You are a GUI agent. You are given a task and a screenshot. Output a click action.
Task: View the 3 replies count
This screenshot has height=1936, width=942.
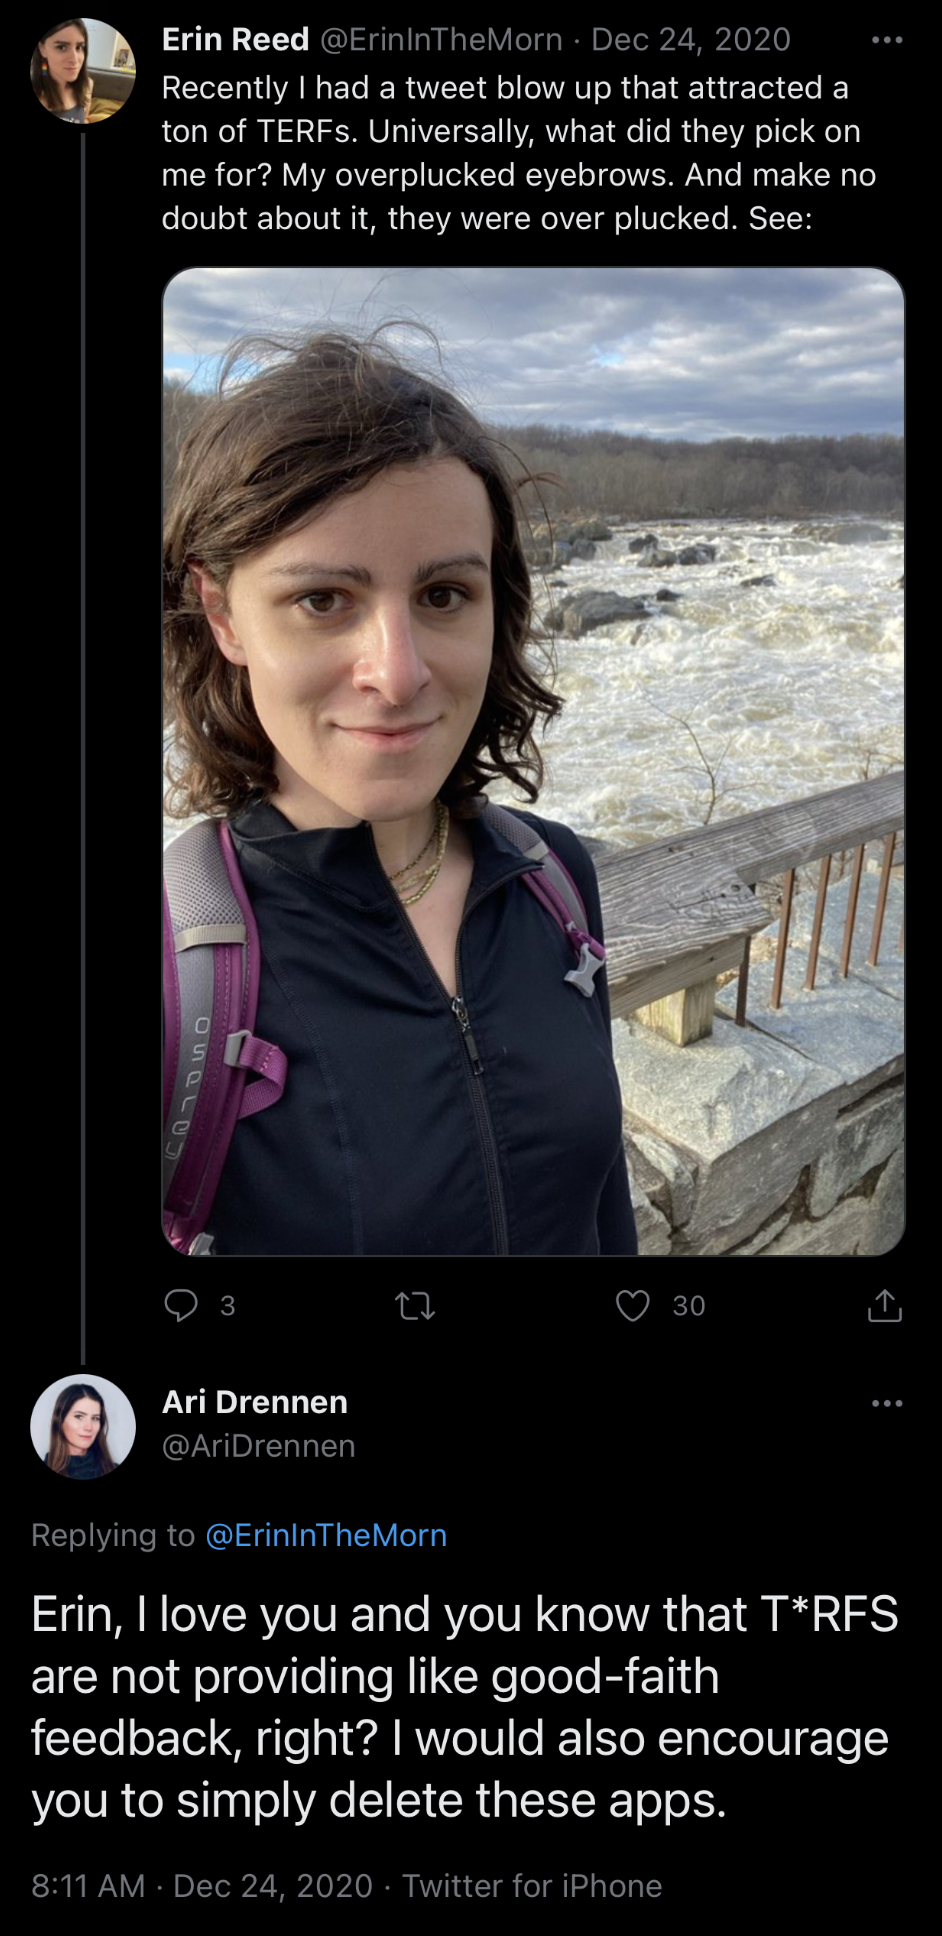click(228, 1306)
